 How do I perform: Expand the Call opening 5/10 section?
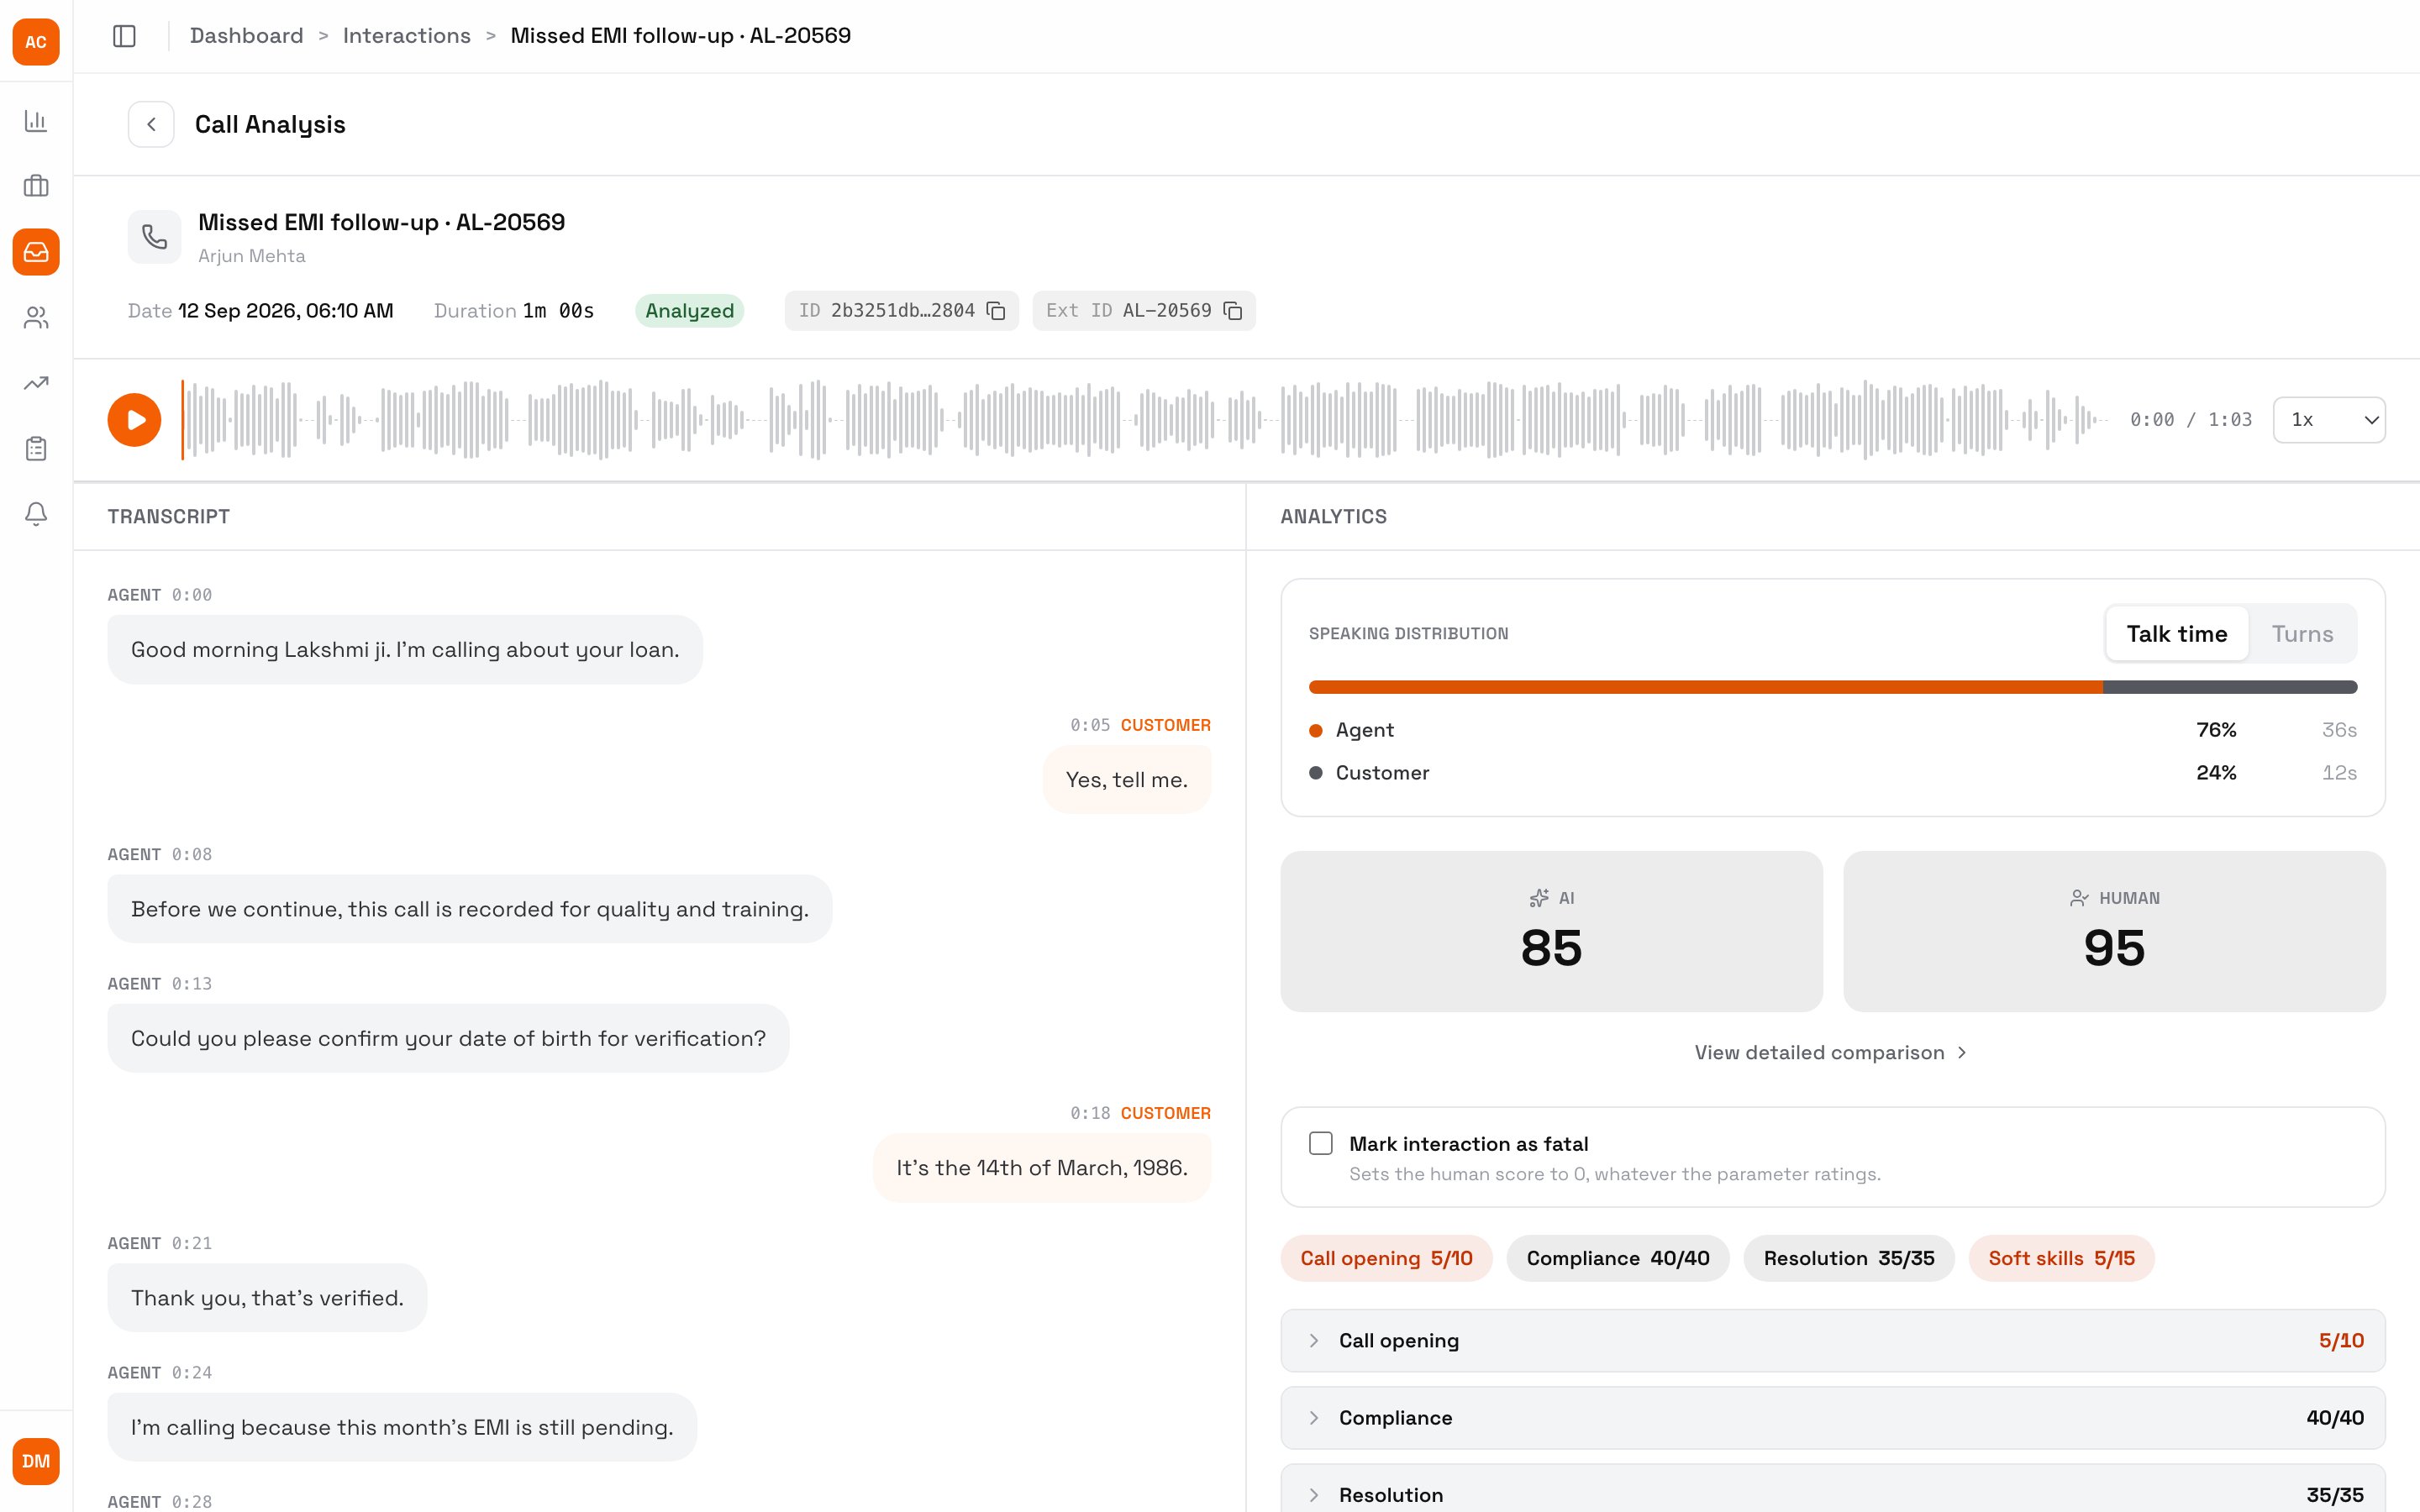click(1833, 1341)
